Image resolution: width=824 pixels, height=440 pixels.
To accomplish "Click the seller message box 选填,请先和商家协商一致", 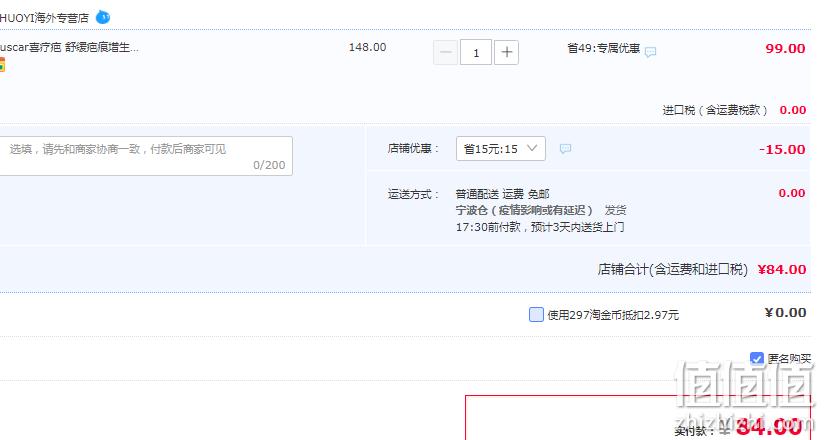I will tap(146, 156).
